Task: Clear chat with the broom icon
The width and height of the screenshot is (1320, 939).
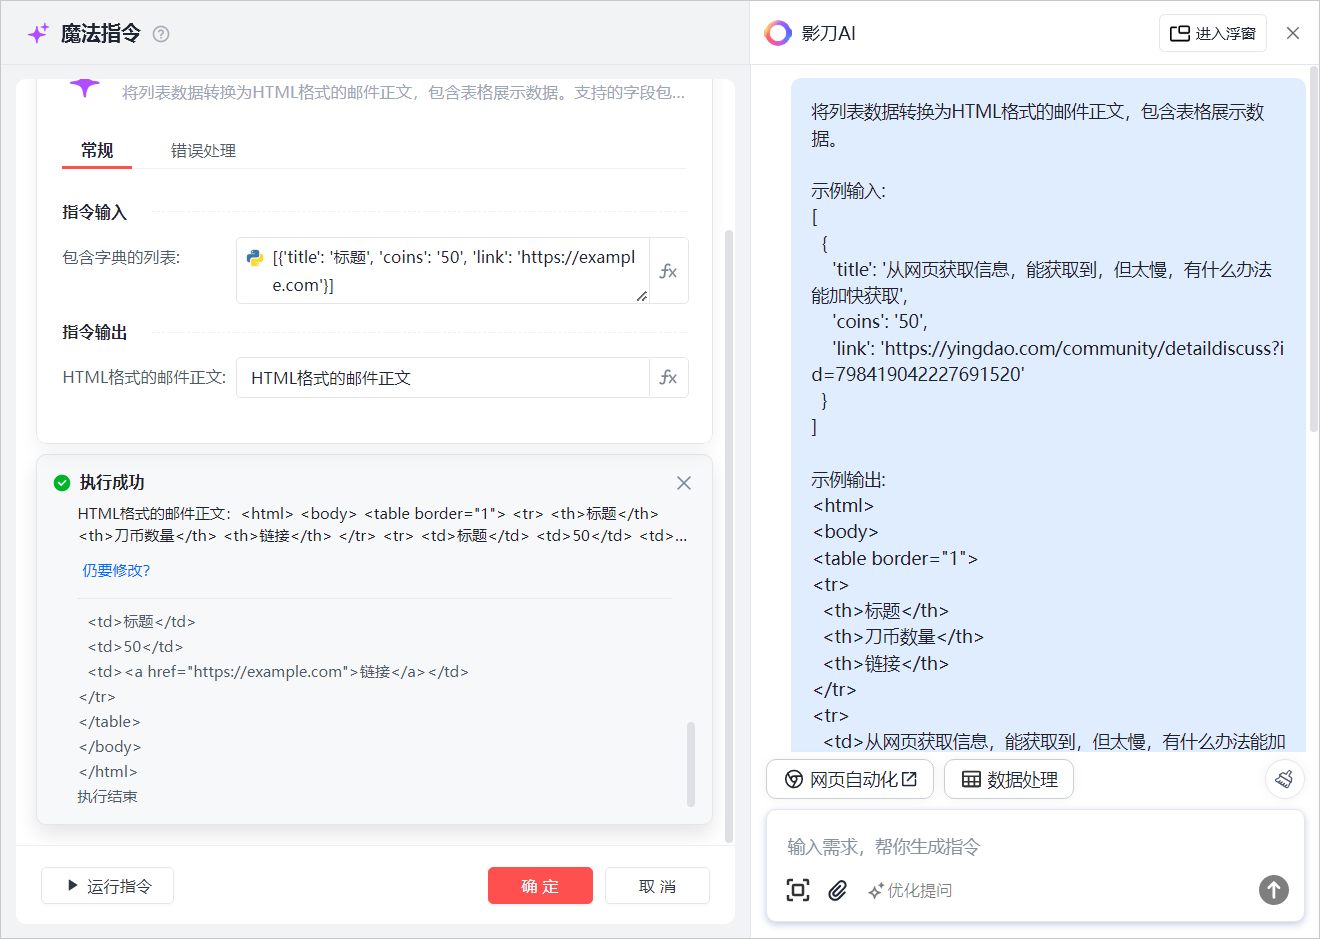Action: point(1284,779)
